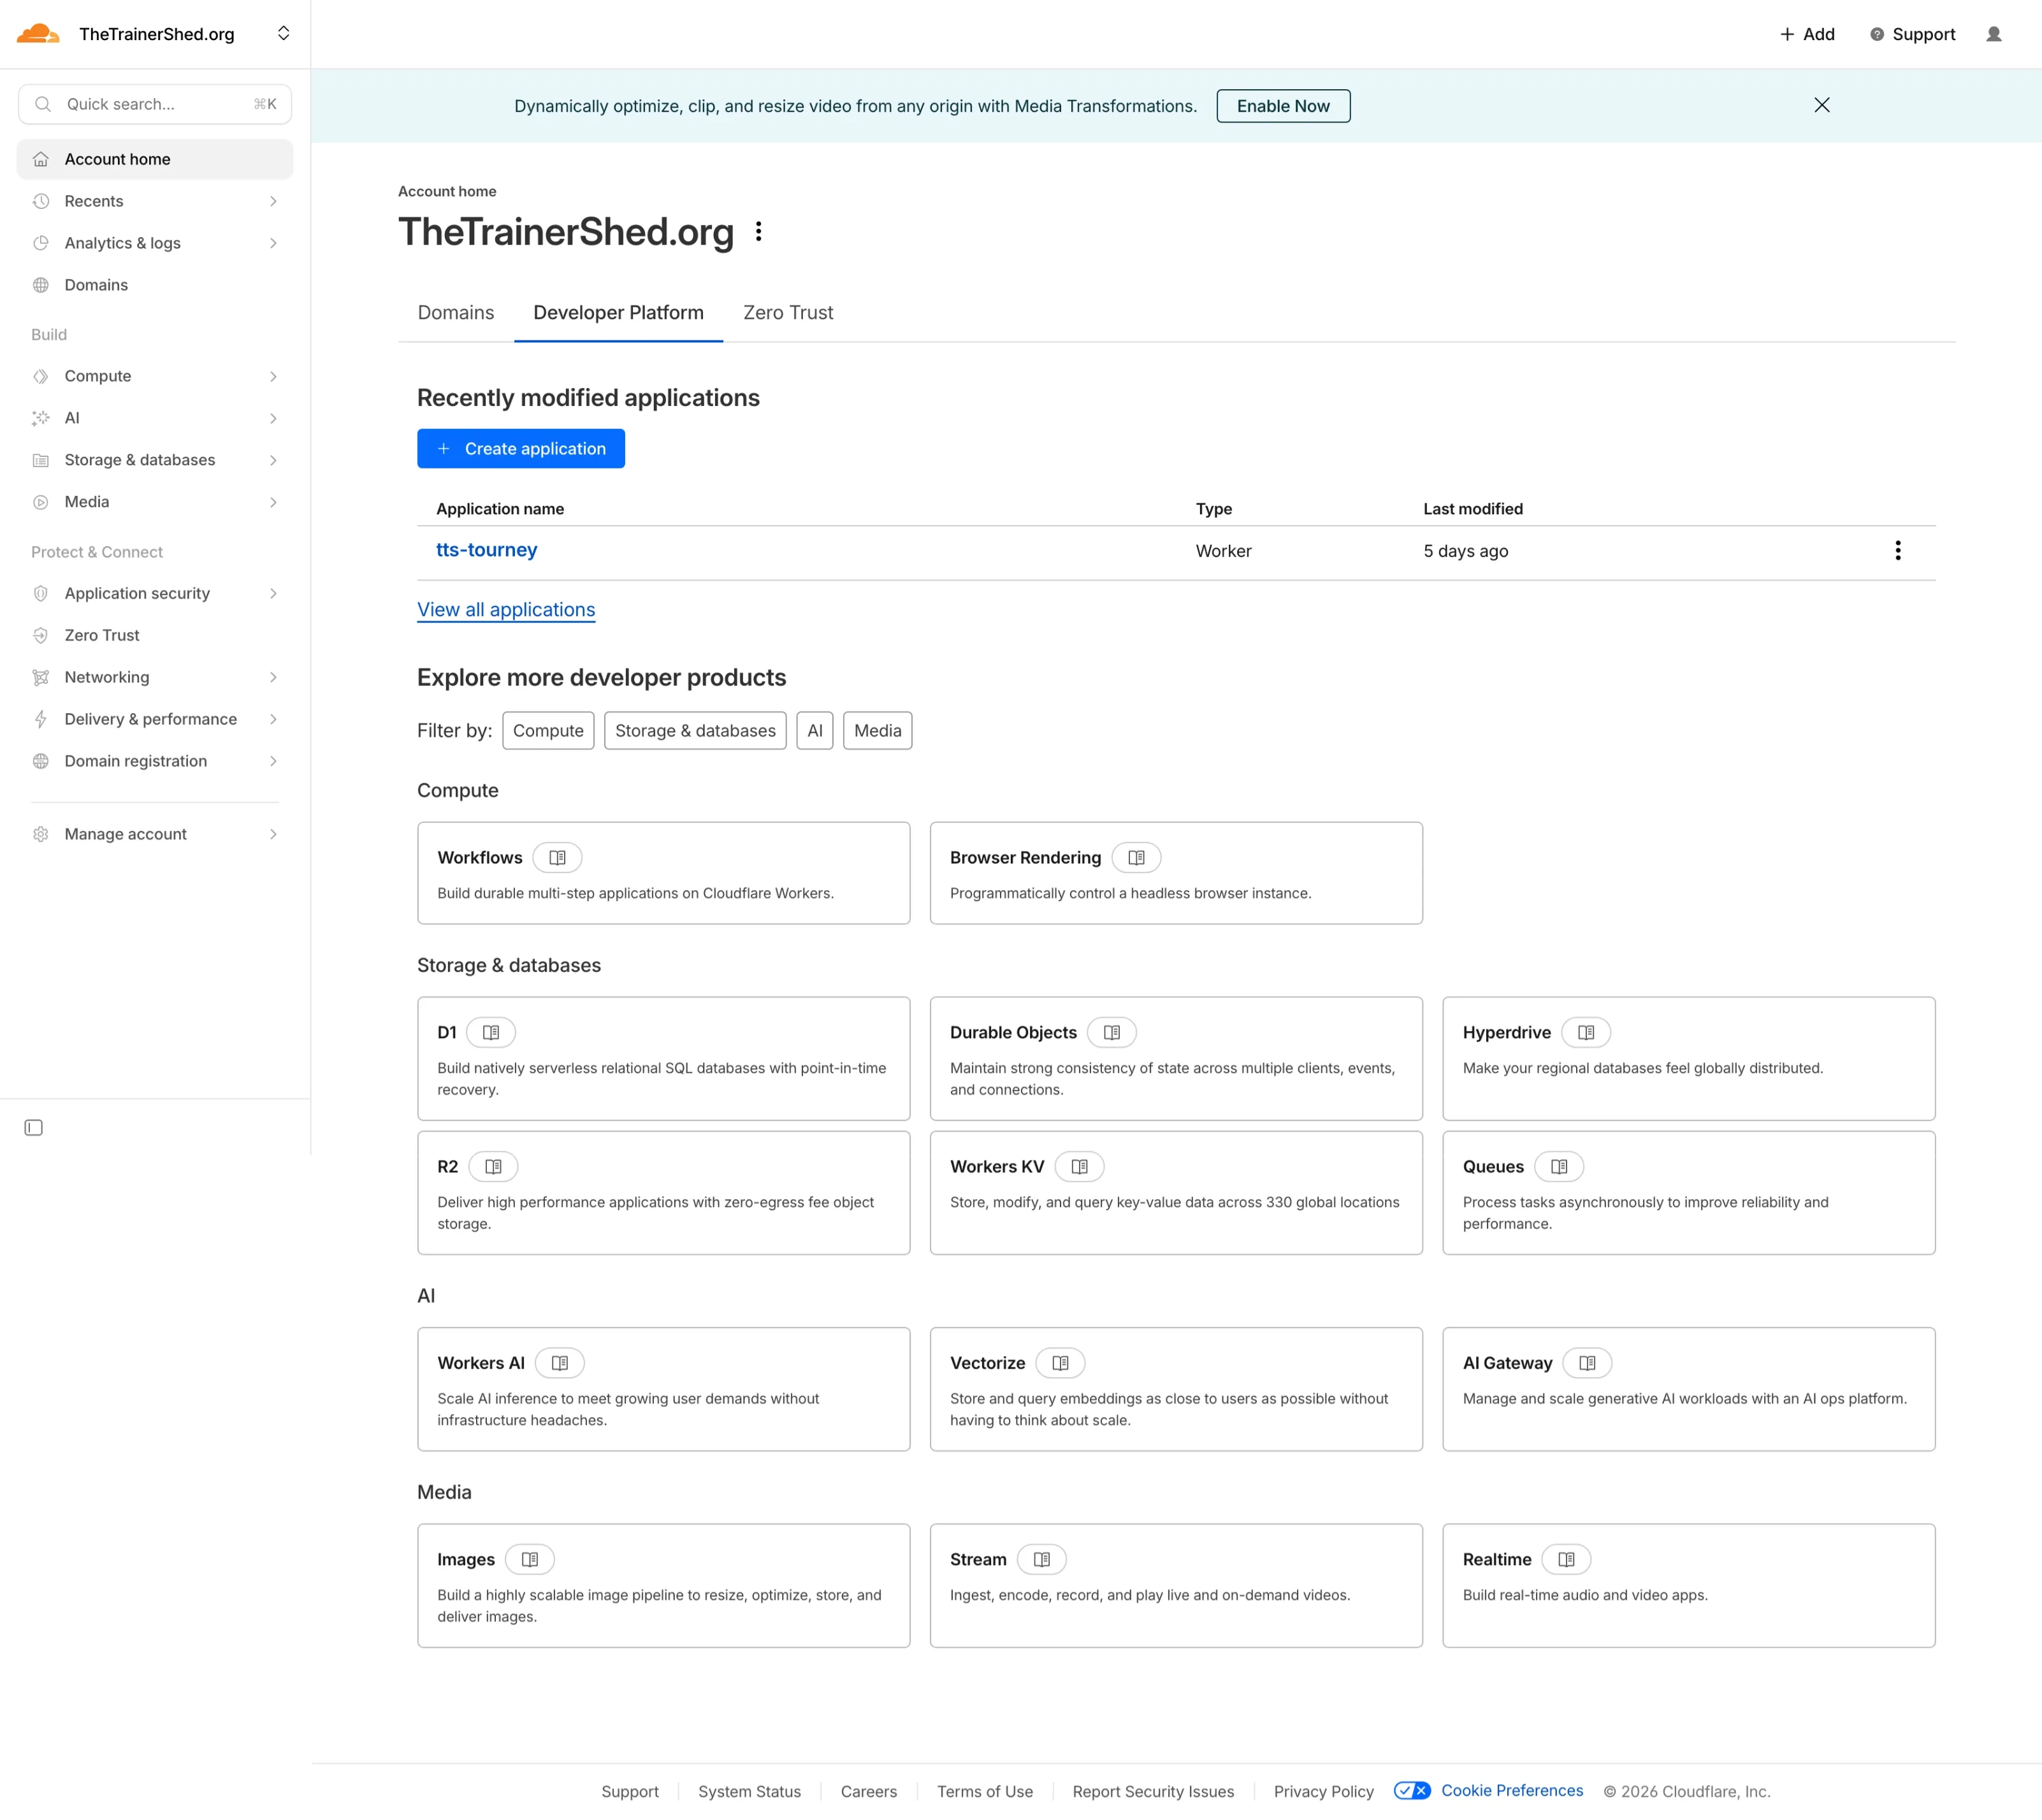Select the Developer Platform tab

coord(618,313)
